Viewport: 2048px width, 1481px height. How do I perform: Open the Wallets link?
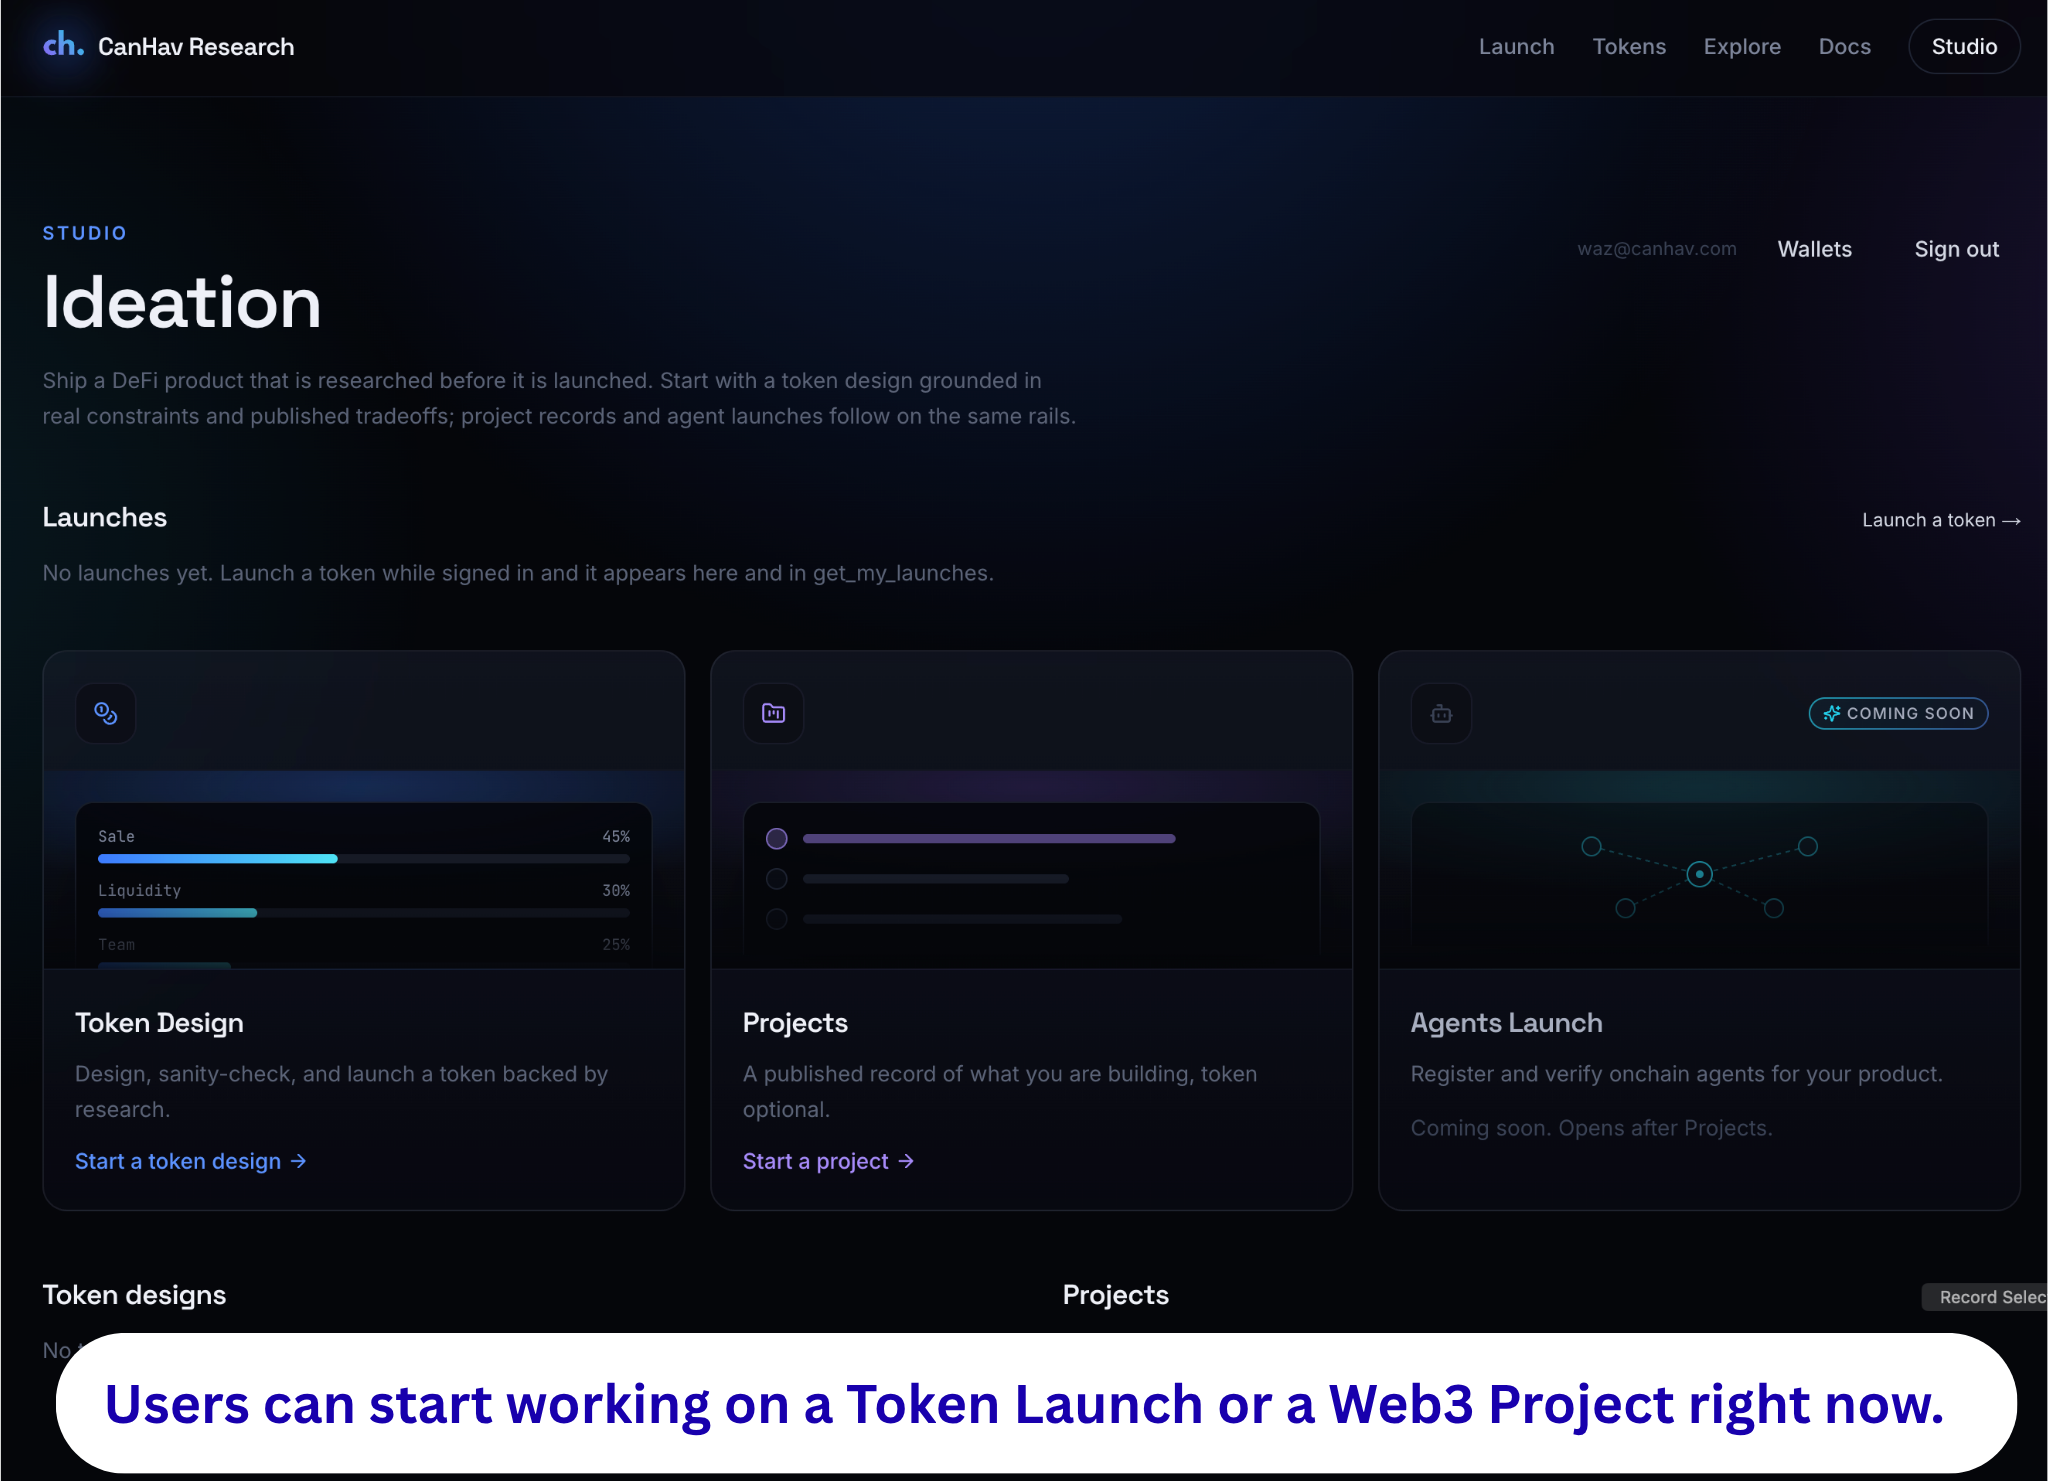1814,249
